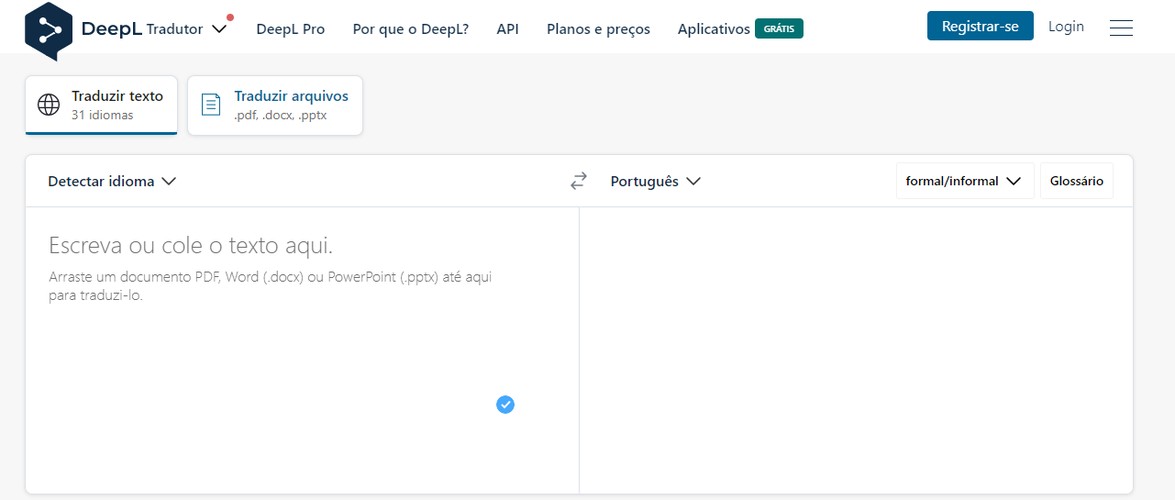Screen dimensions: 1175x500
Task: Expand the Tradutor product dropdown
Action: 187,29
